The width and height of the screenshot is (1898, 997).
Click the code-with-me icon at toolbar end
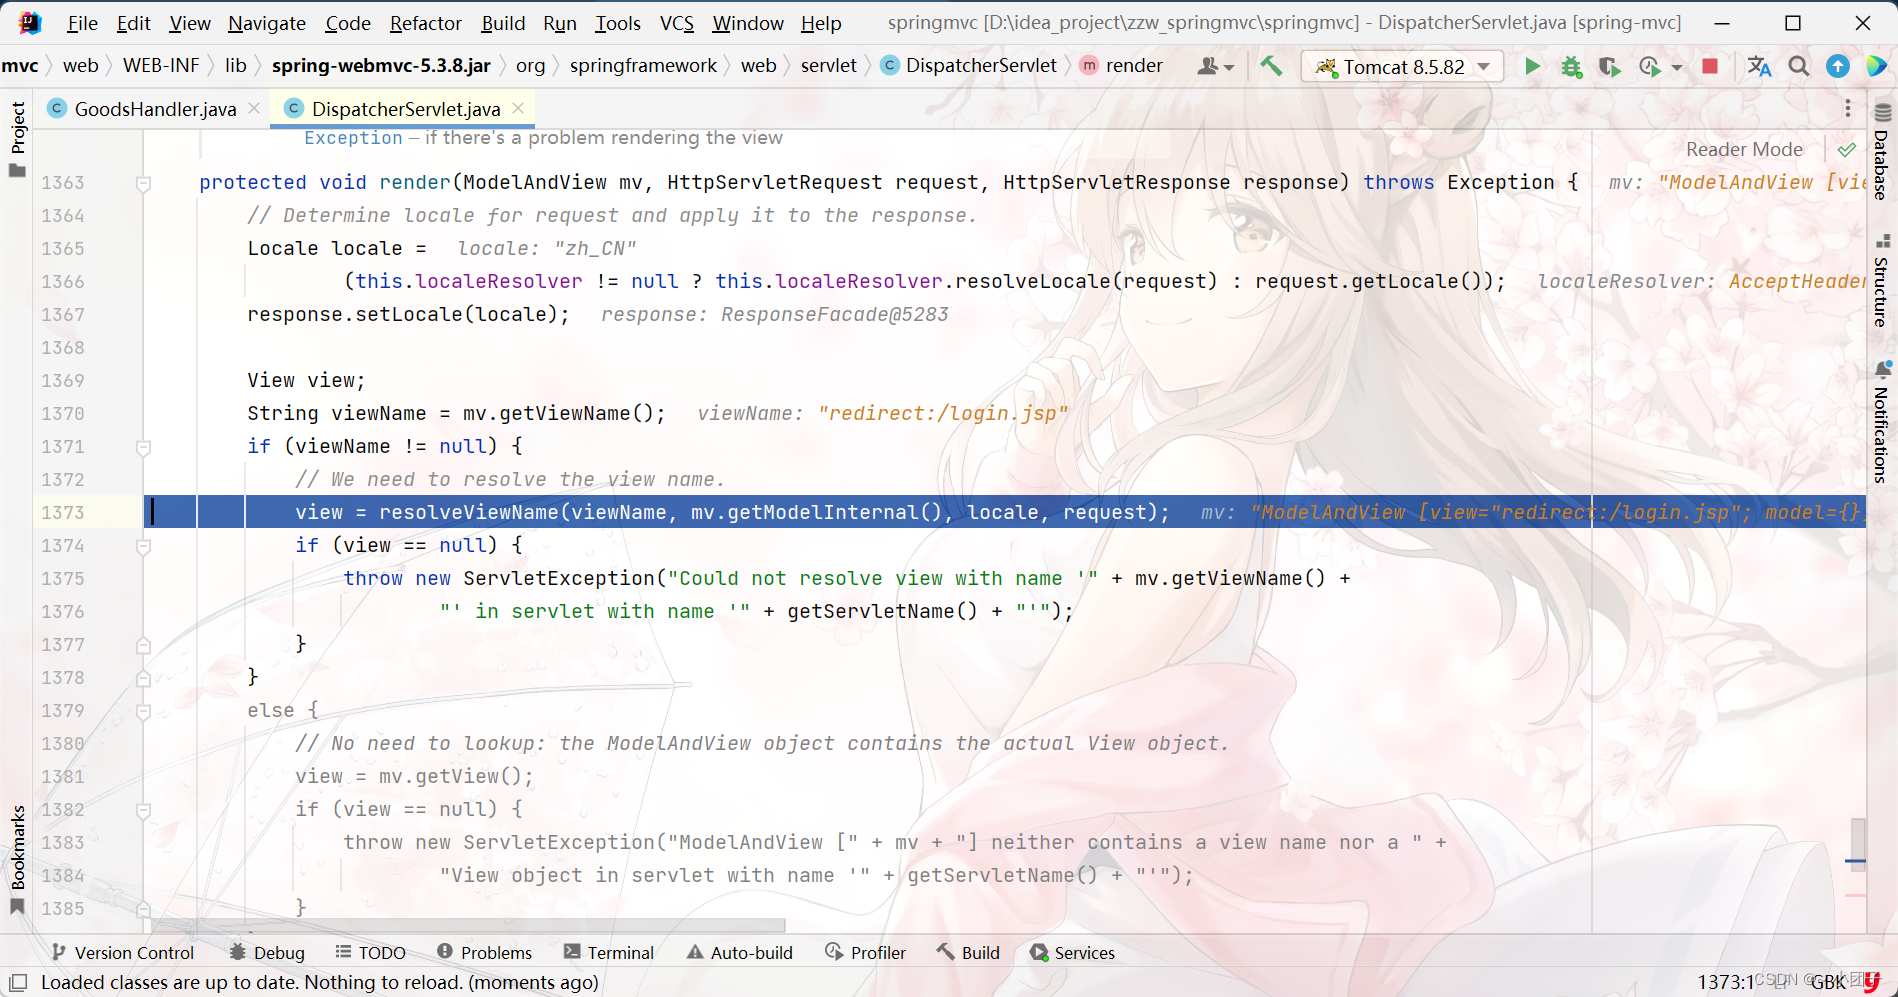[x=1877, y=66]
